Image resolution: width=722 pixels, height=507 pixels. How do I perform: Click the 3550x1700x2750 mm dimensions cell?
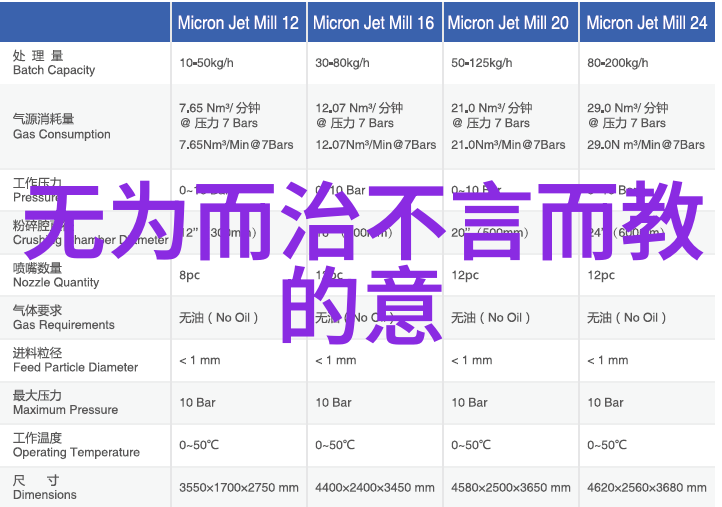[239, 487]
